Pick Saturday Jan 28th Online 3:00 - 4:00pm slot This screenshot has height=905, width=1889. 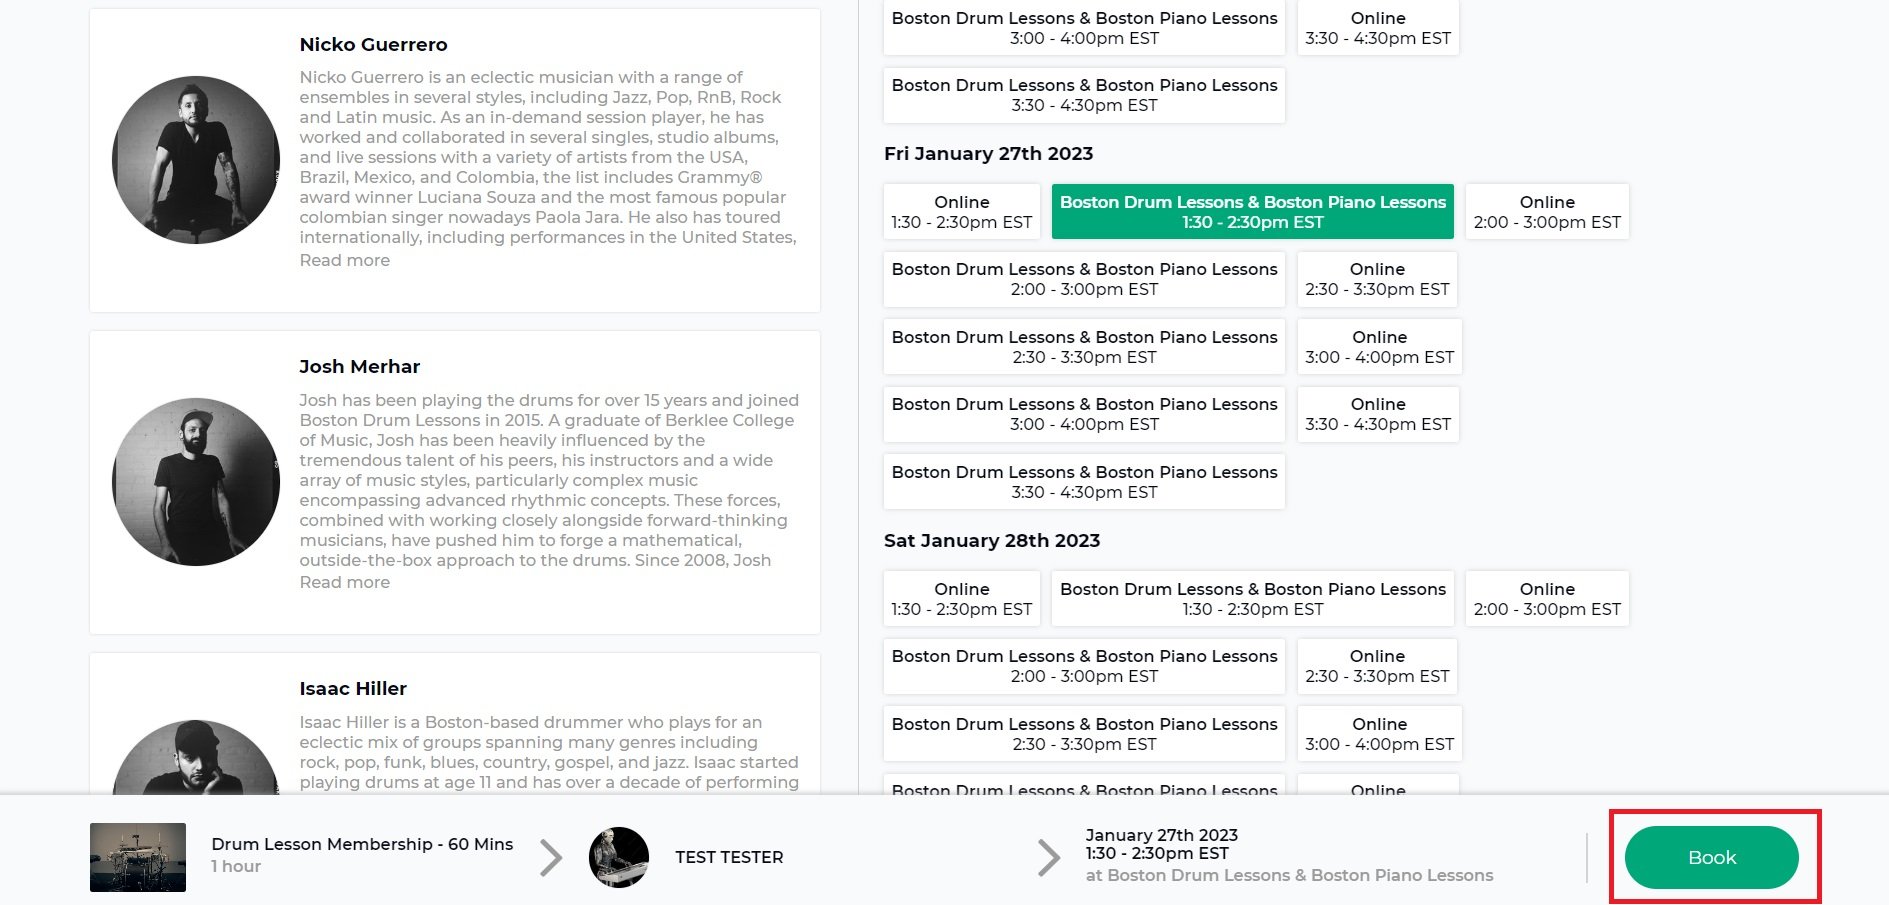(1380, 734)
